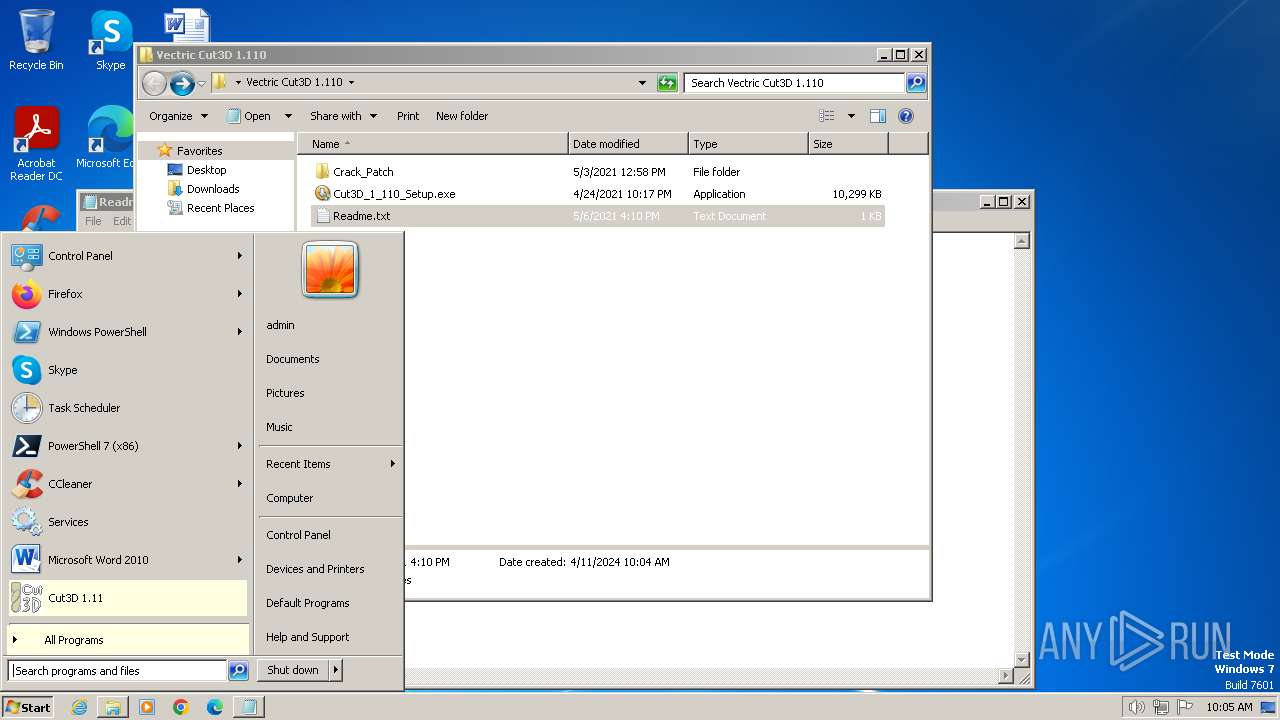Open Explorer help question mark
The image size is (1280, 720).
pos(906,116)
